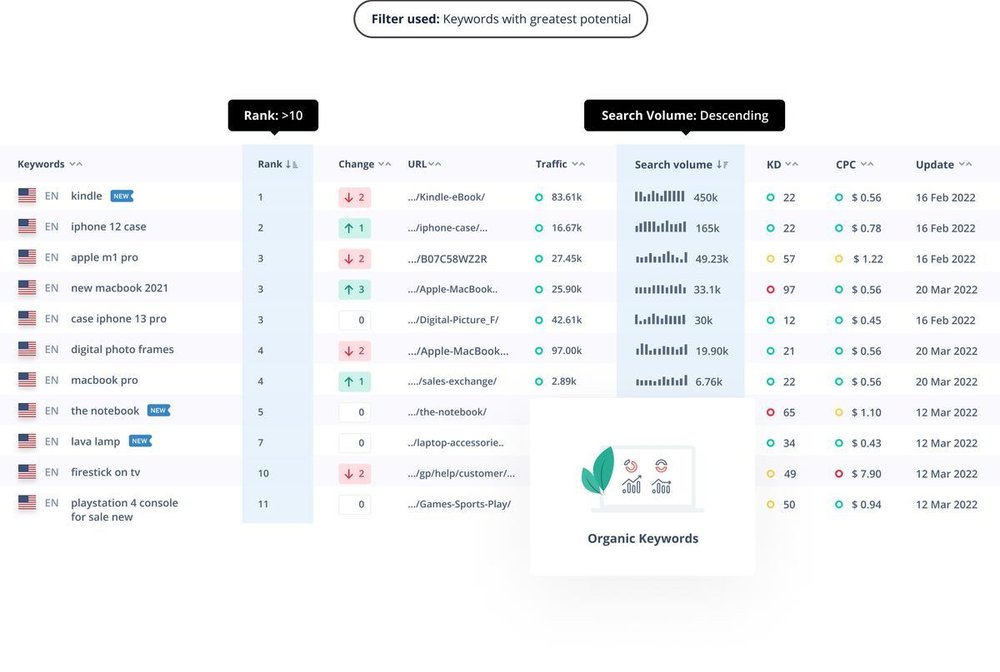Open the .../Kindle-eBook/ URL
Image resolution: width=1000 pixels, height=672 pixels.
pyautogui.click(x=446, y=197)
